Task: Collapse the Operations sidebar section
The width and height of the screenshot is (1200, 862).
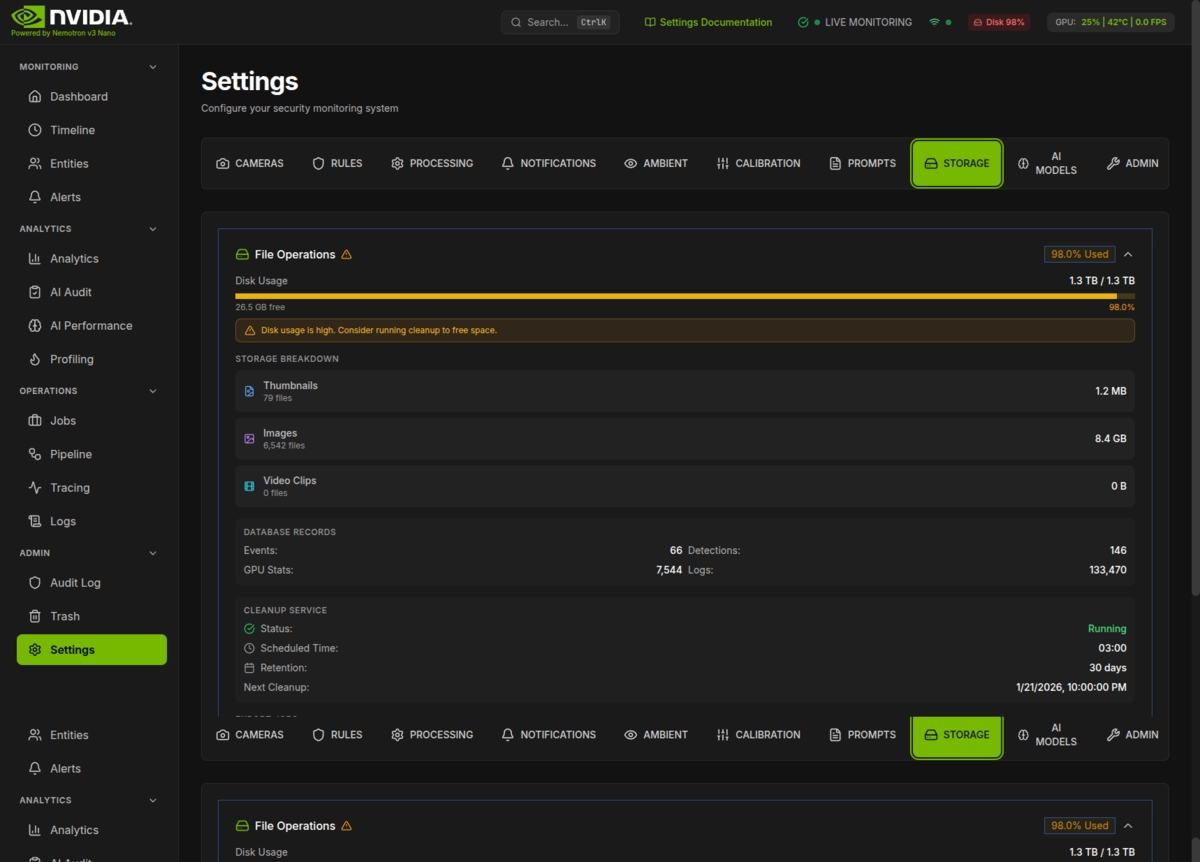Action: 153,391
